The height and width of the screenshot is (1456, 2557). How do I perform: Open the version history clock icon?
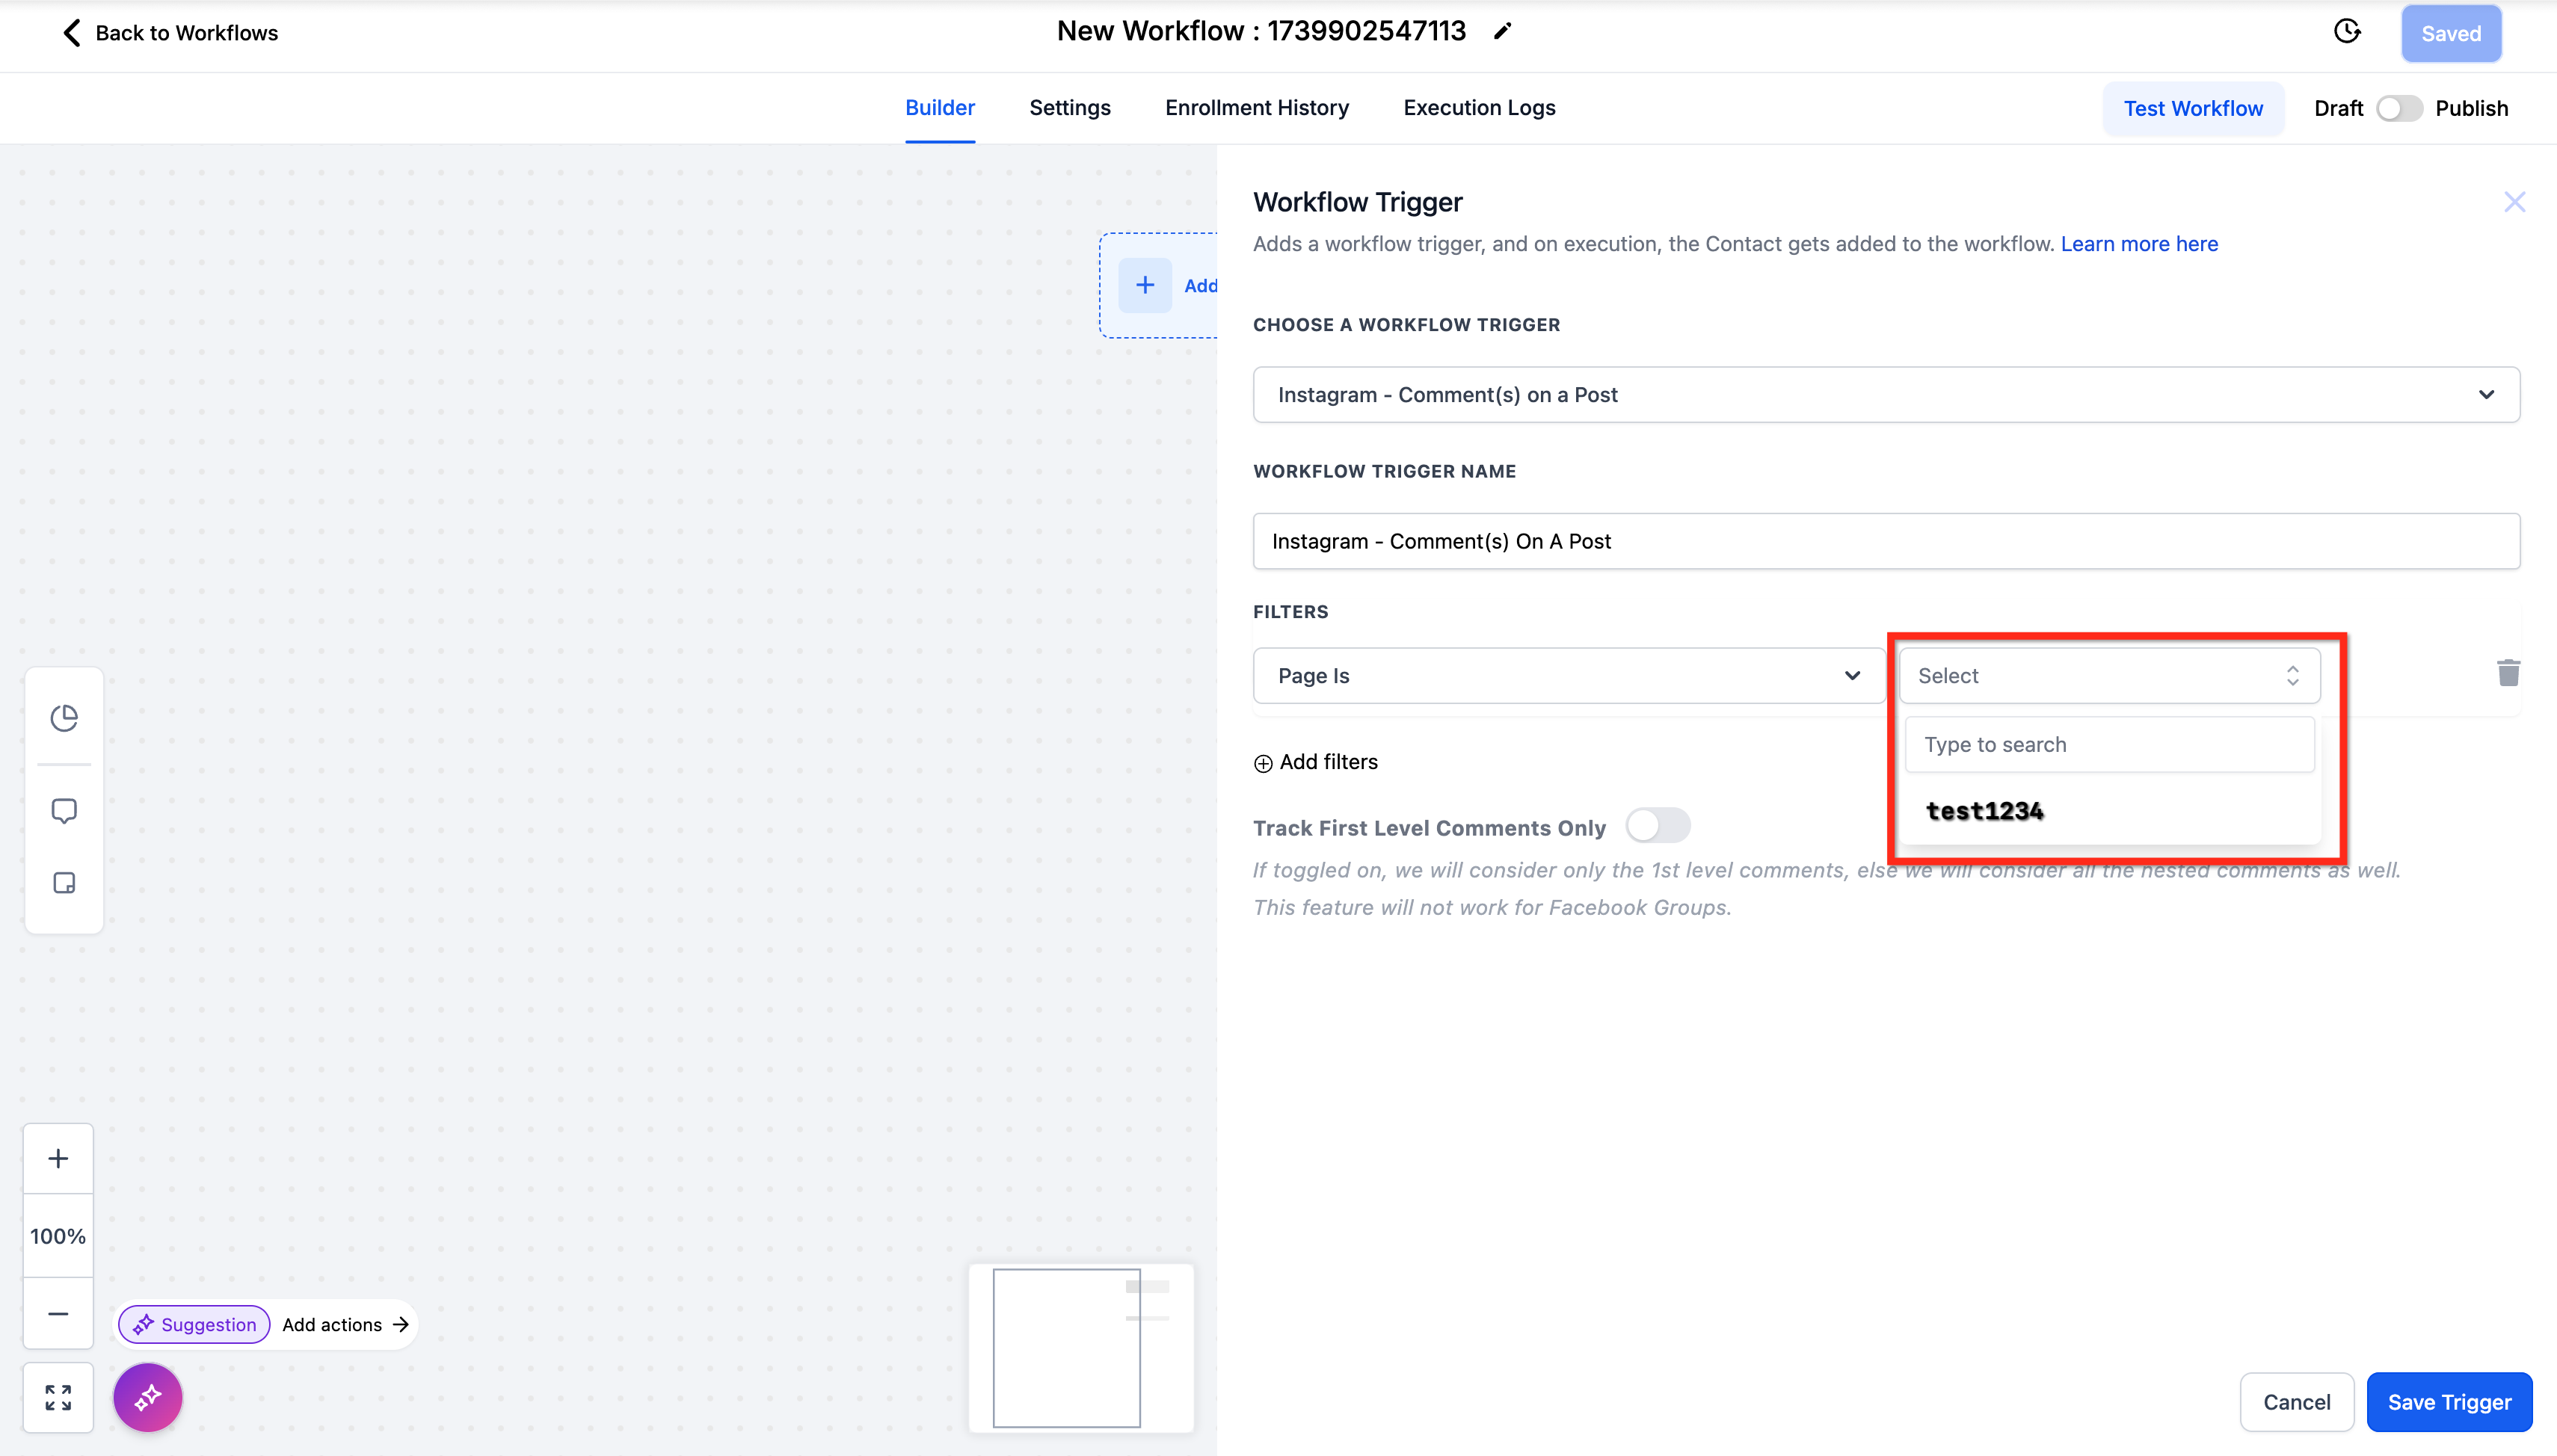click(2347, 32)
